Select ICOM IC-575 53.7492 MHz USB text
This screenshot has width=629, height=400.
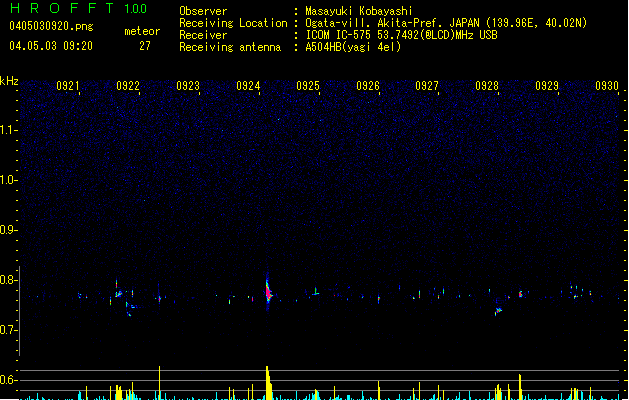point(401,35)
